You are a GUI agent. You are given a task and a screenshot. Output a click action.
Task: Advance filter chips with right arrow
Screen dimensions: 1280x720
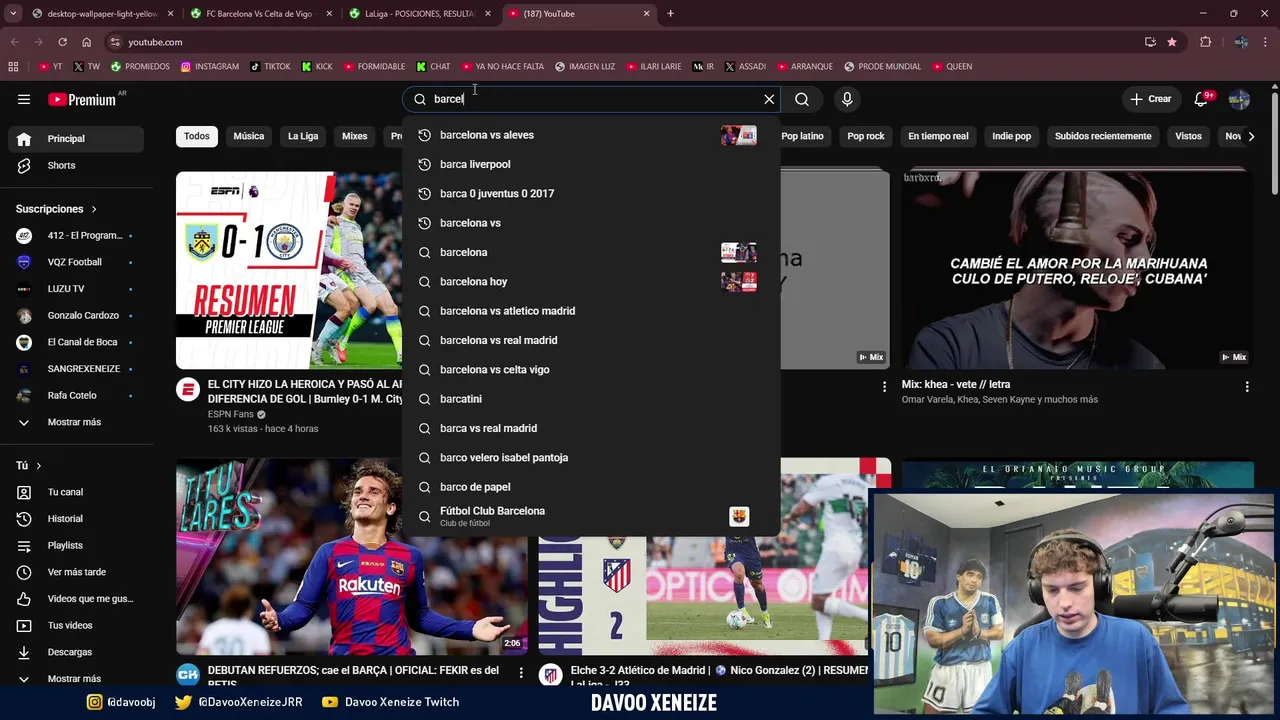pyautogui.click(x=1250, y=136)
